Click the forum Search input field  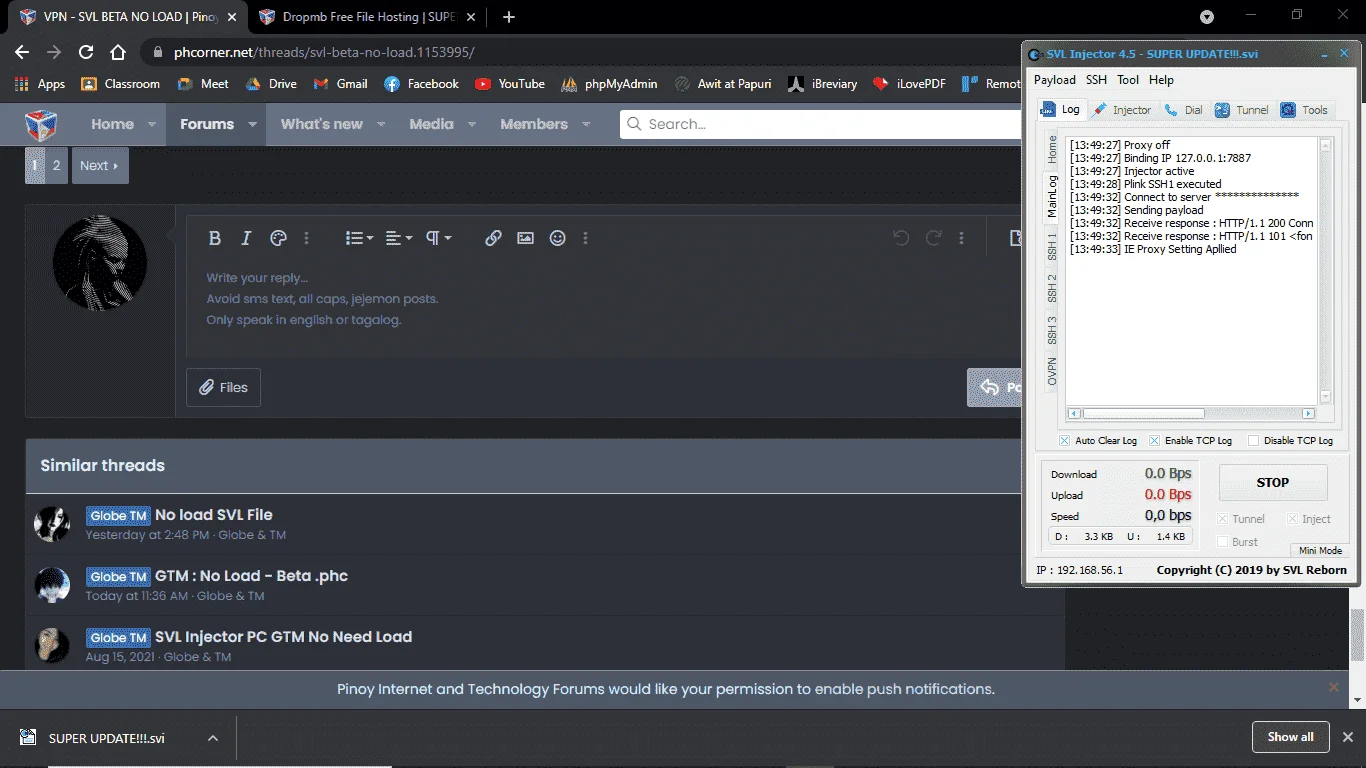(820, 124)
